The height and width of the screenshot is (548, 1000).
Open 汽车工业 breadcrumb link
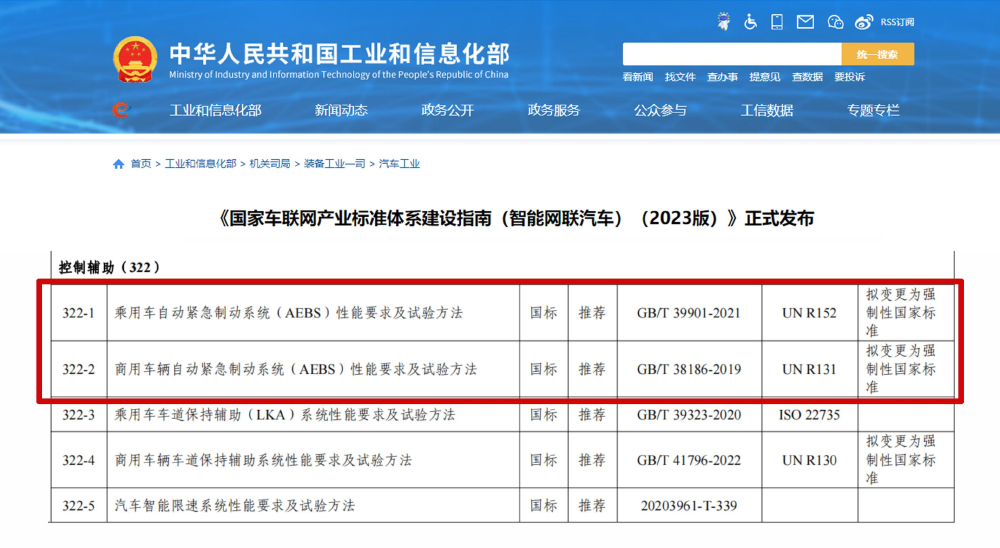tap(399, 164)
